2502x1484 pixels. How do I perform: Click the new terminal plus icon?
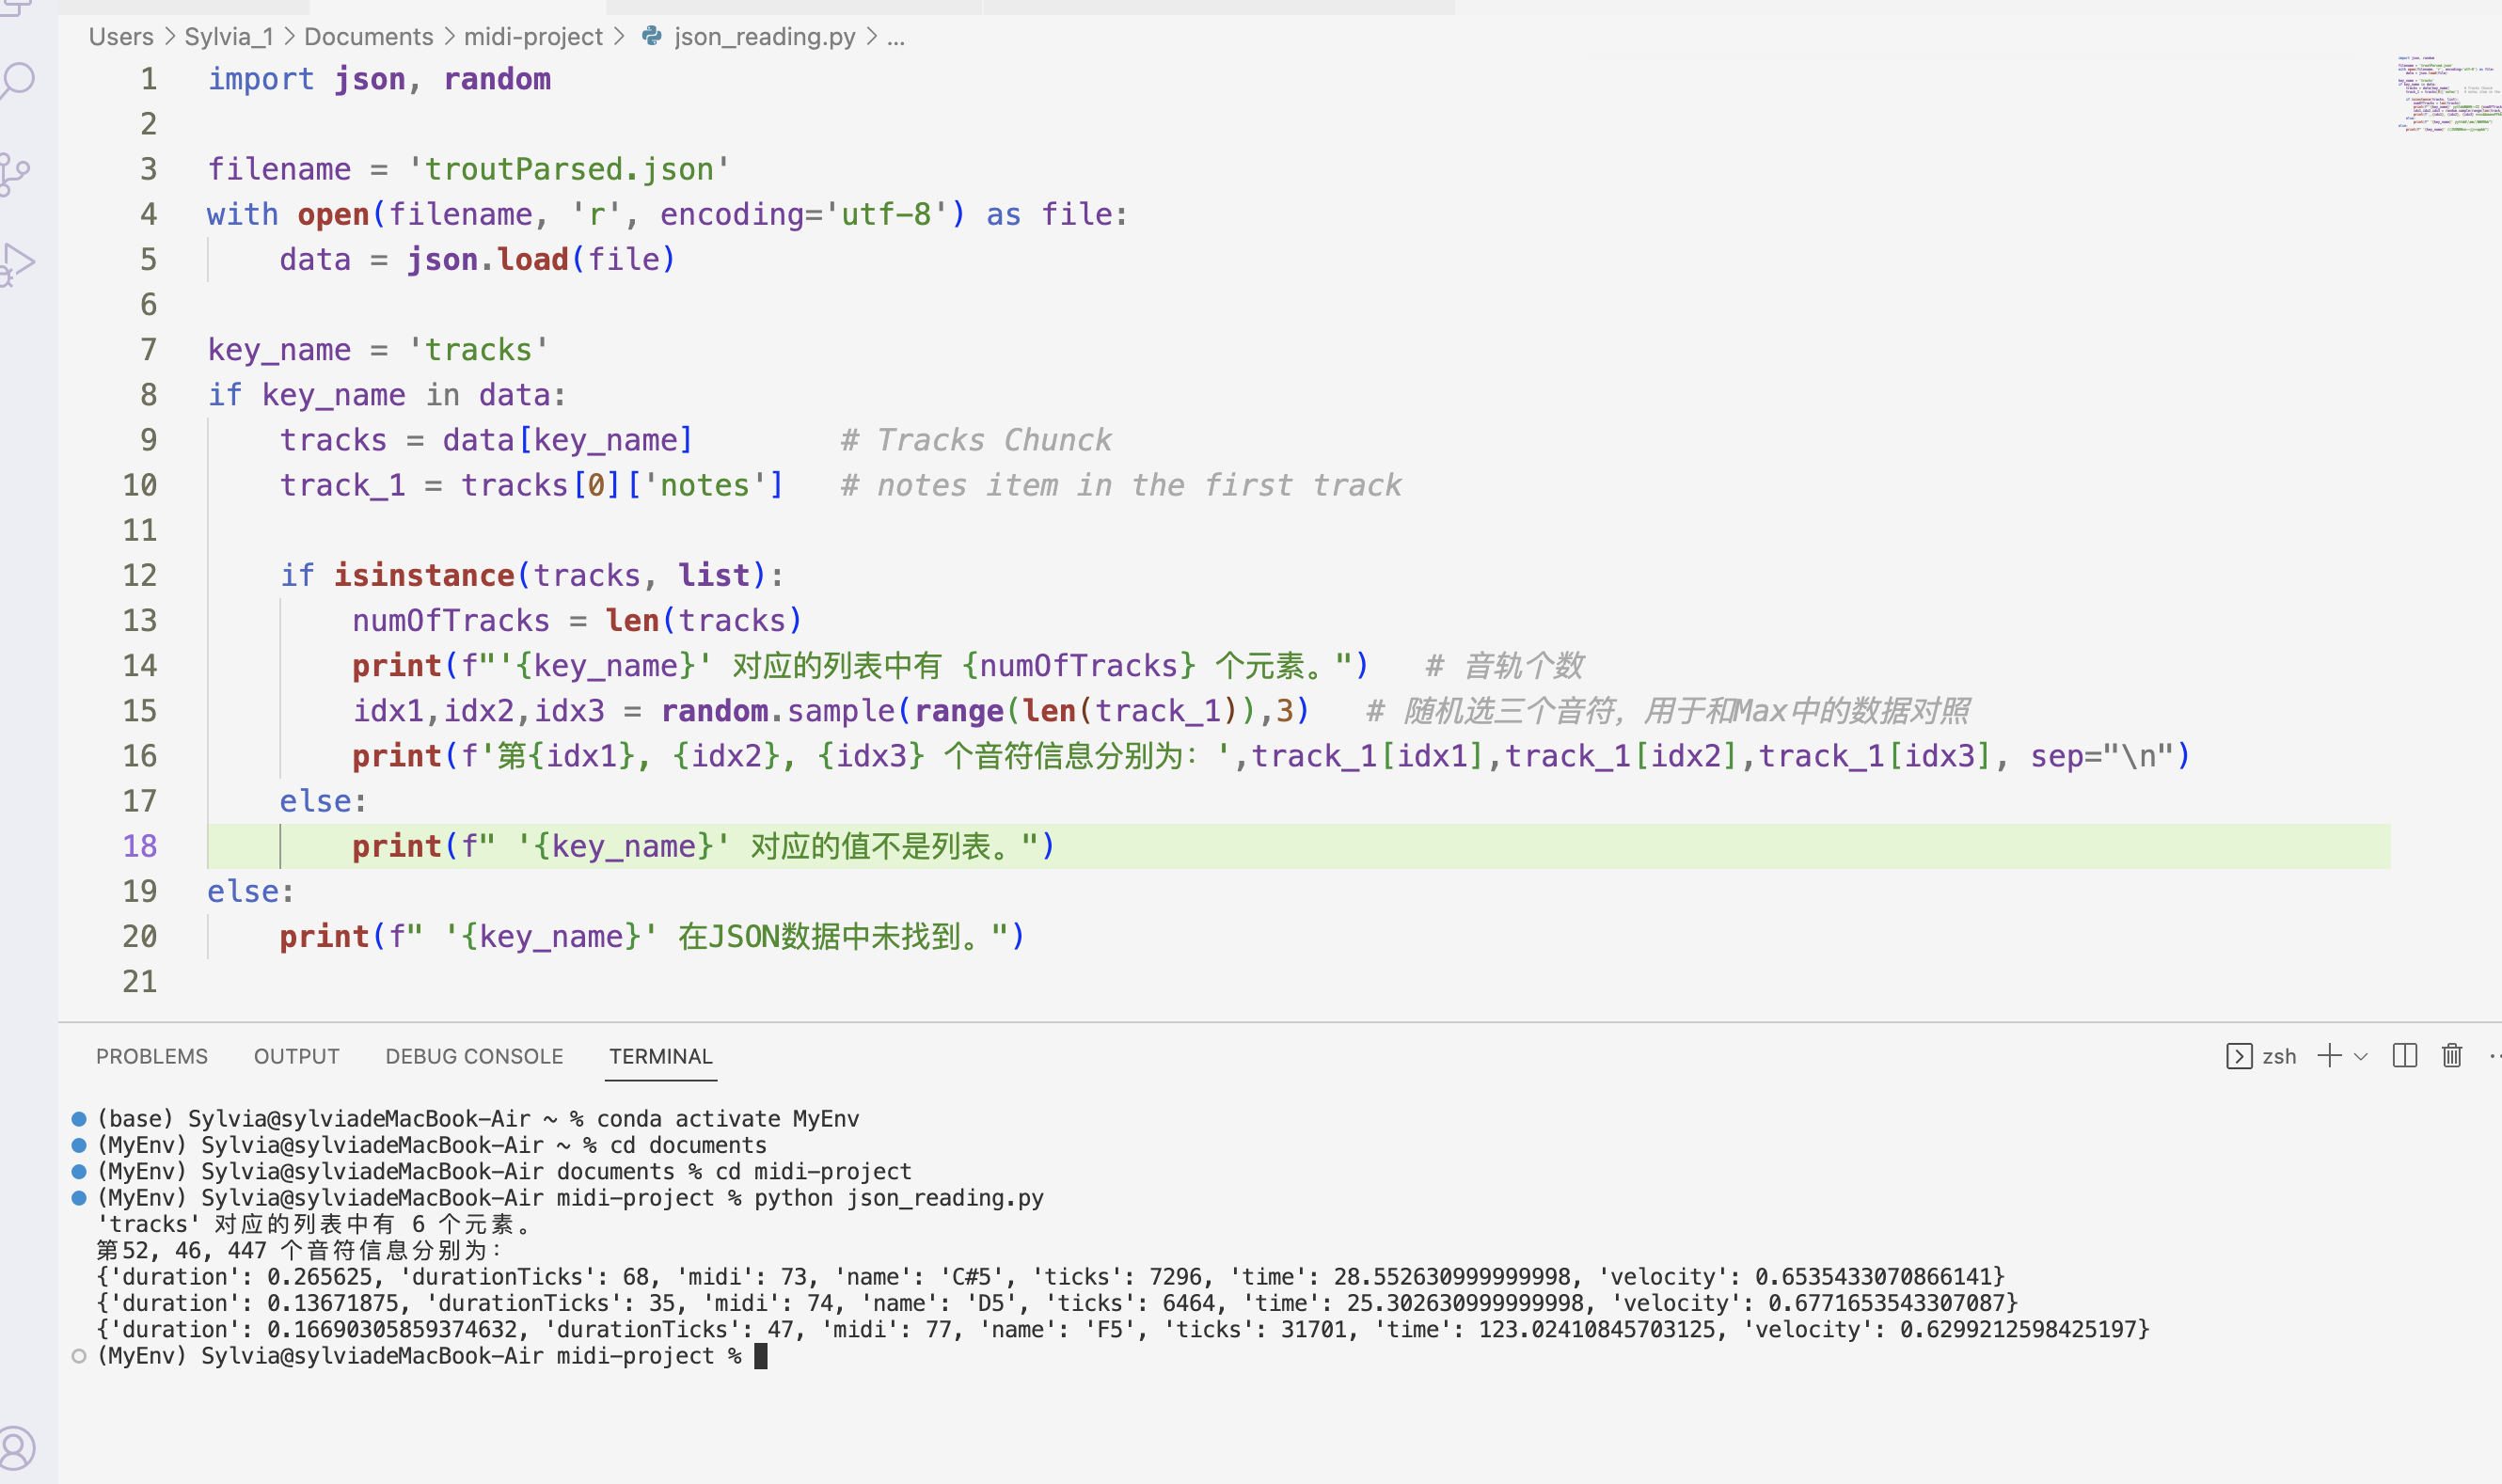tap(2329, 1056)
